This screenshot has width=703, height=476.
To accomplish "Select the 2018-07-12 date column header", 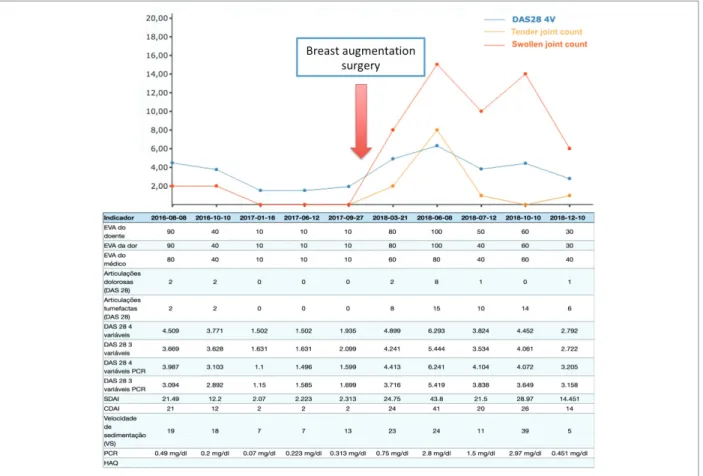I will [479, 218].
